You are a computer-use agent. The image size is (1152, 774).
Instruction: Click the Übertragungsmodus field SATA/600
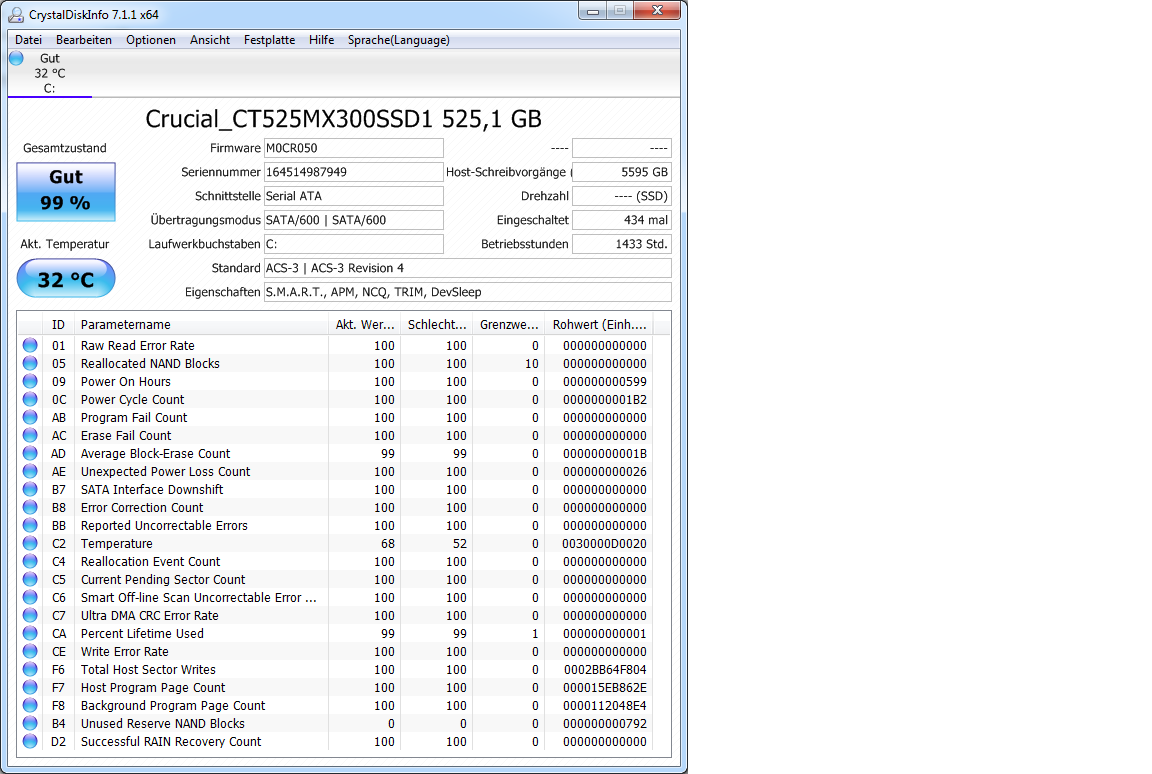353,220
